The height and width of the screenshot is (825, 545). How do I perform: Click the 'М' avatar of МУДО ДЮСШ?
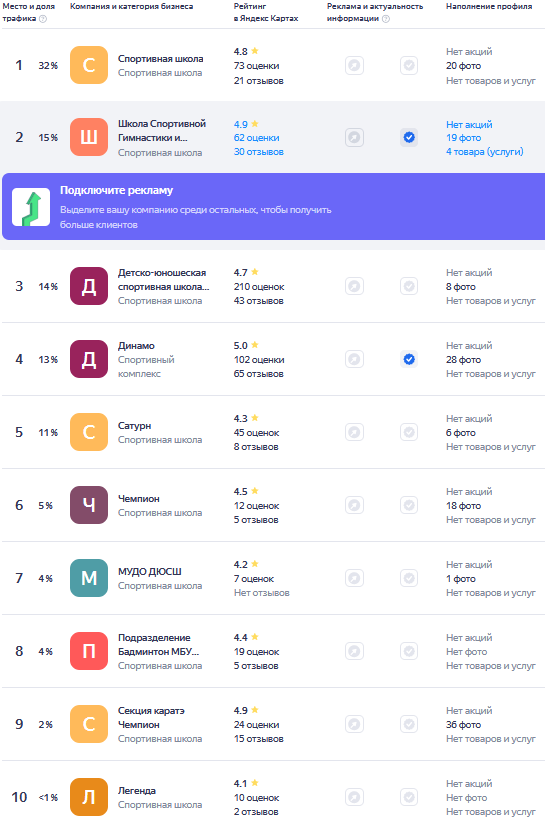pos(89,578)
